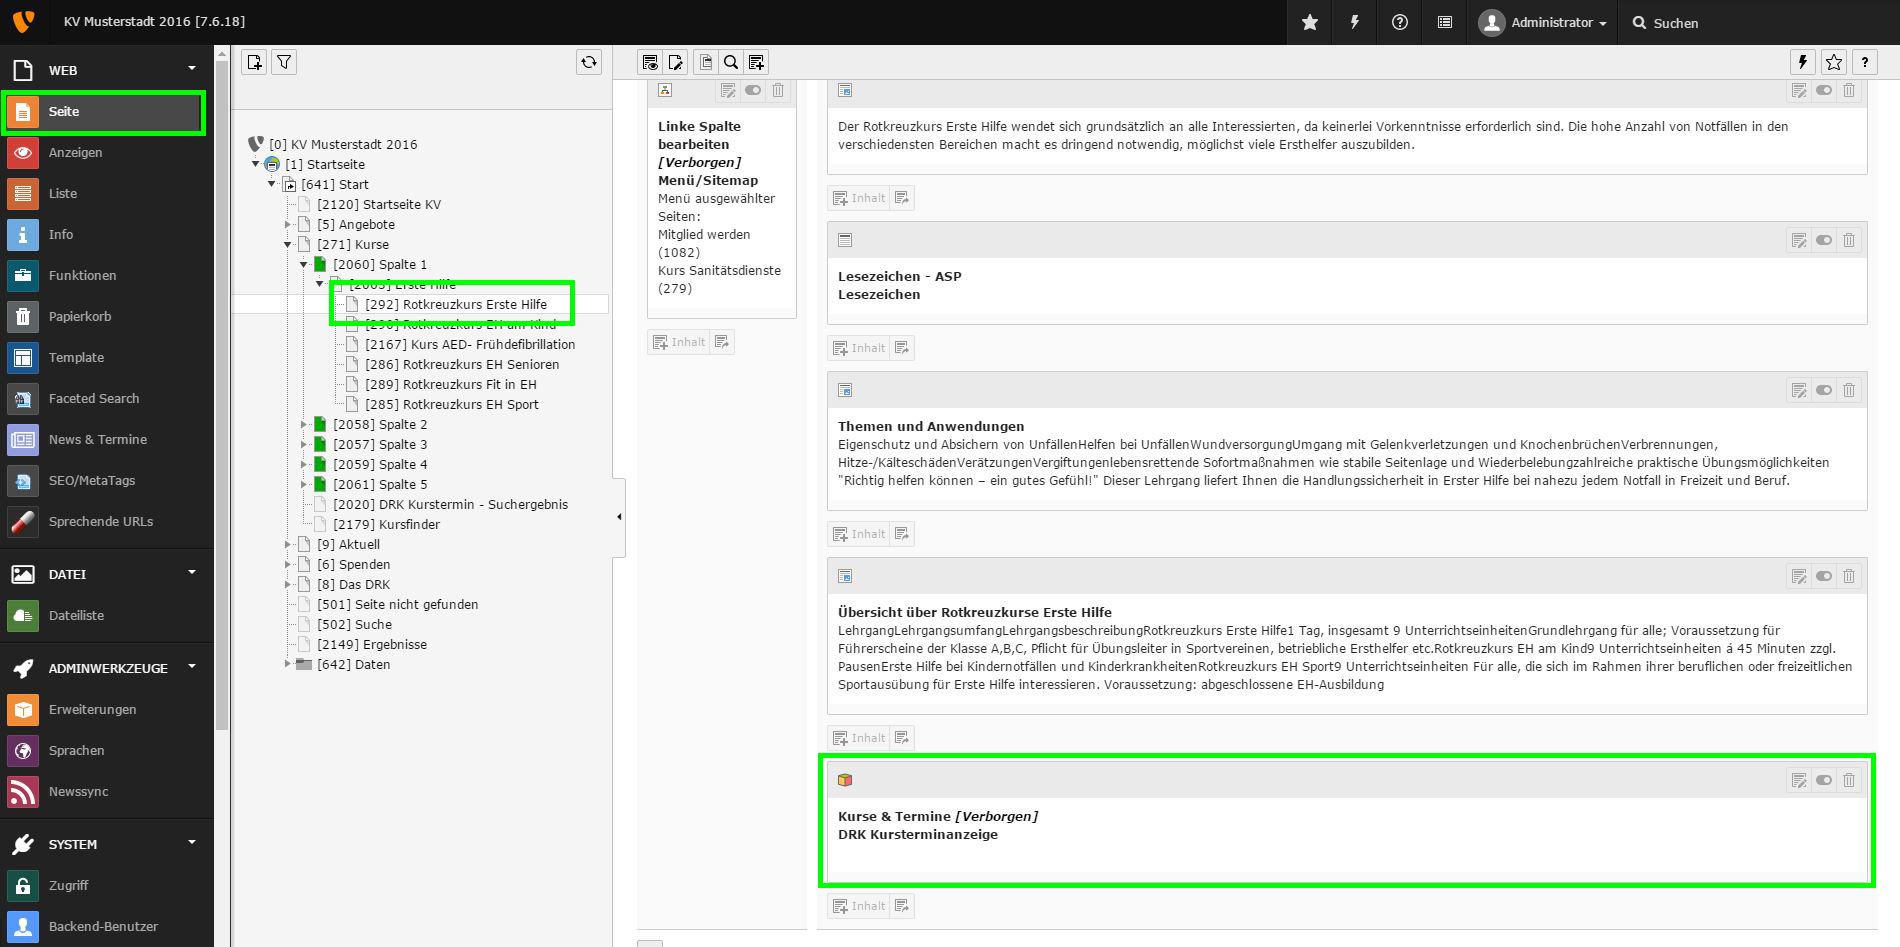The width and height of the screenshot is (1900, 947).
Task: Click the view webpage toolbar icon
Action: pyautogui.click(x=650, y=62)
